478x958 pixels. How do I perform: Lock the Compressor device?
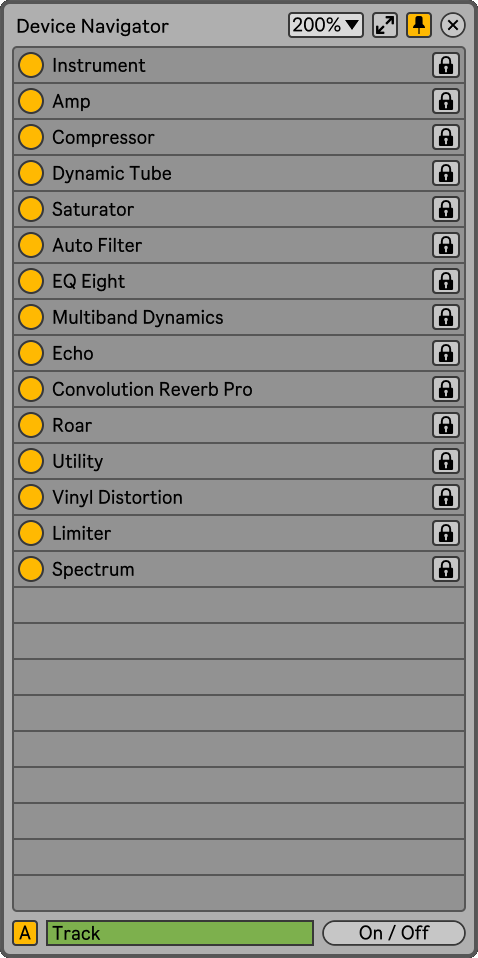(446, 137)
